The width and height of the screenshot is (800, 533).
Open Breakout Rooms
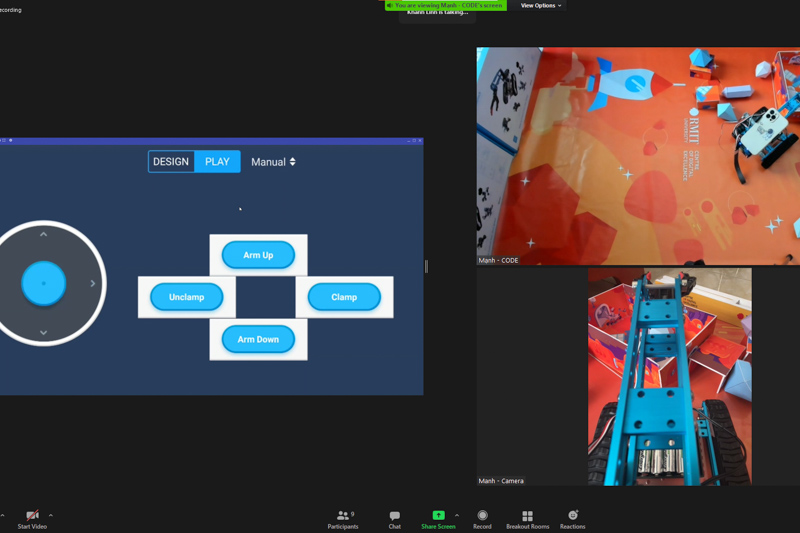tap(527, 516)
